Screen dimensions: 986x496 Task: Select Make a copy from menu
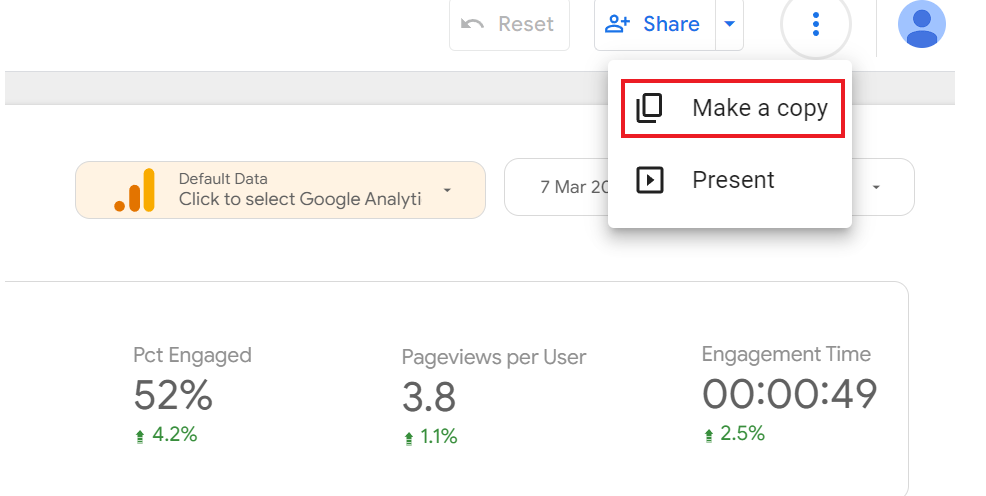[733, 108]
